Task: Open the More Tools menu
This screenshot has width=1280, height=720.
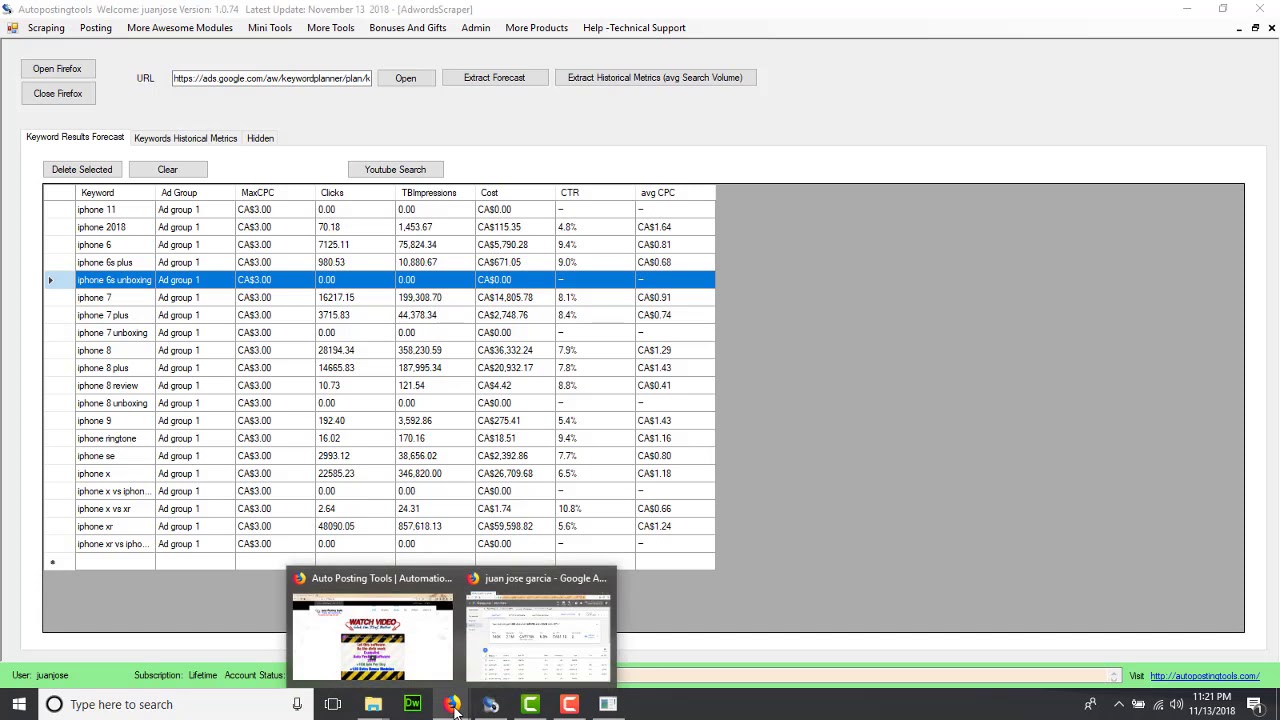Action: pos(330,28)
